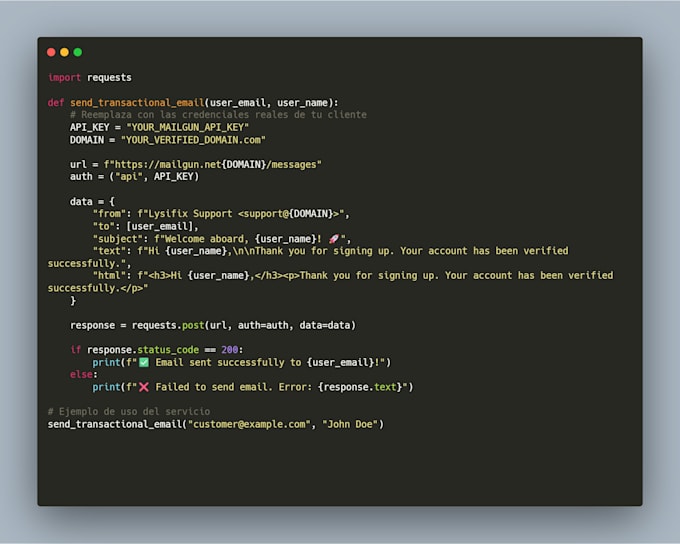Click the "subject" dictionary key
The height and width of the screenshot is (544, 680).
(x=118, y=239)
